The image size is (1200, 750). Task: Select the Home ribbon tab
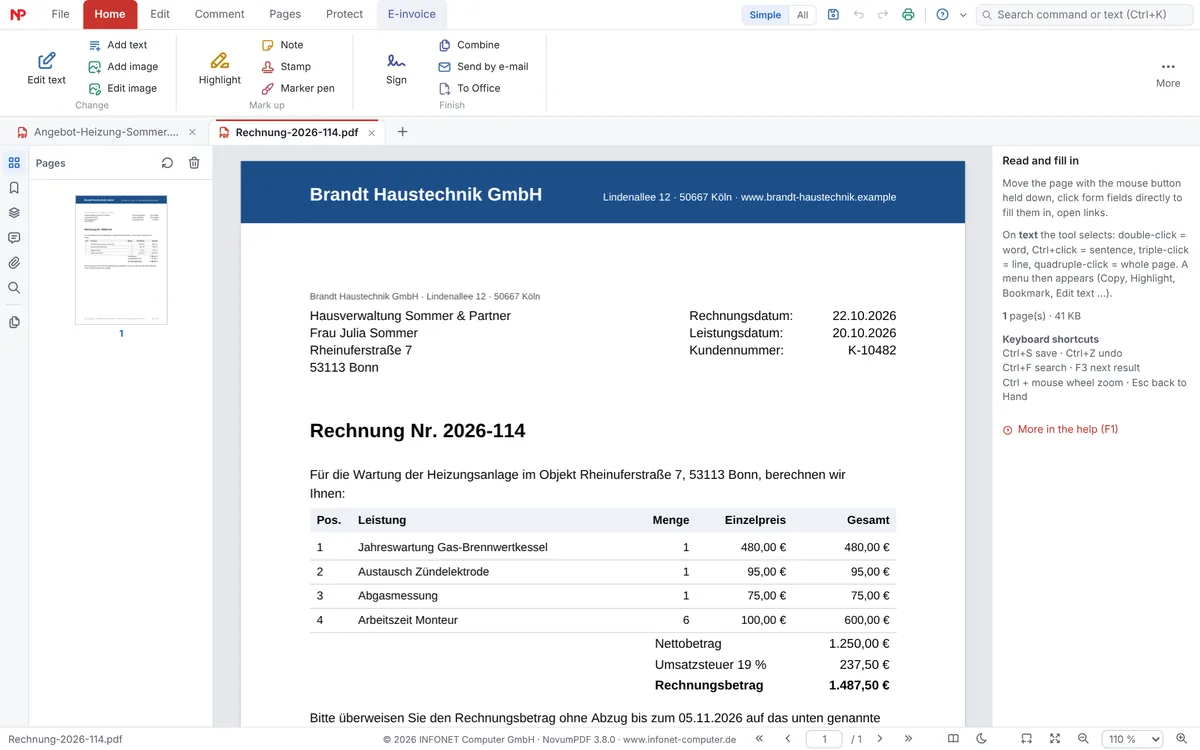click(x=110, y=14)
